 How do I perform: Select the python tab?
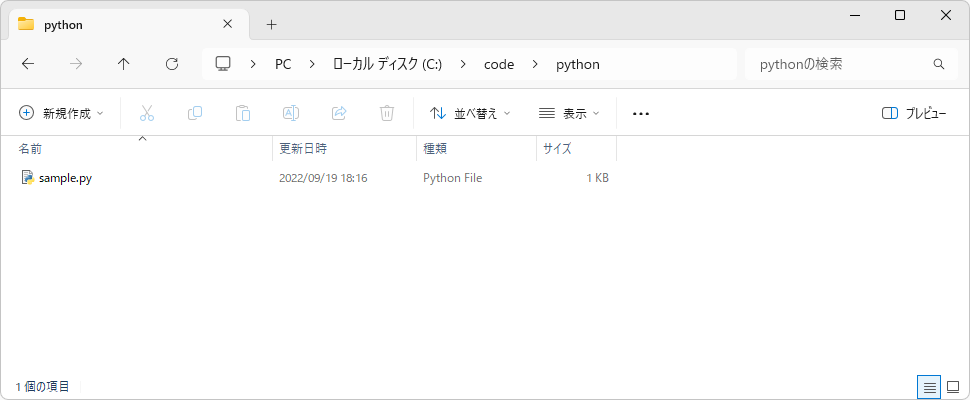click(129, 25)
